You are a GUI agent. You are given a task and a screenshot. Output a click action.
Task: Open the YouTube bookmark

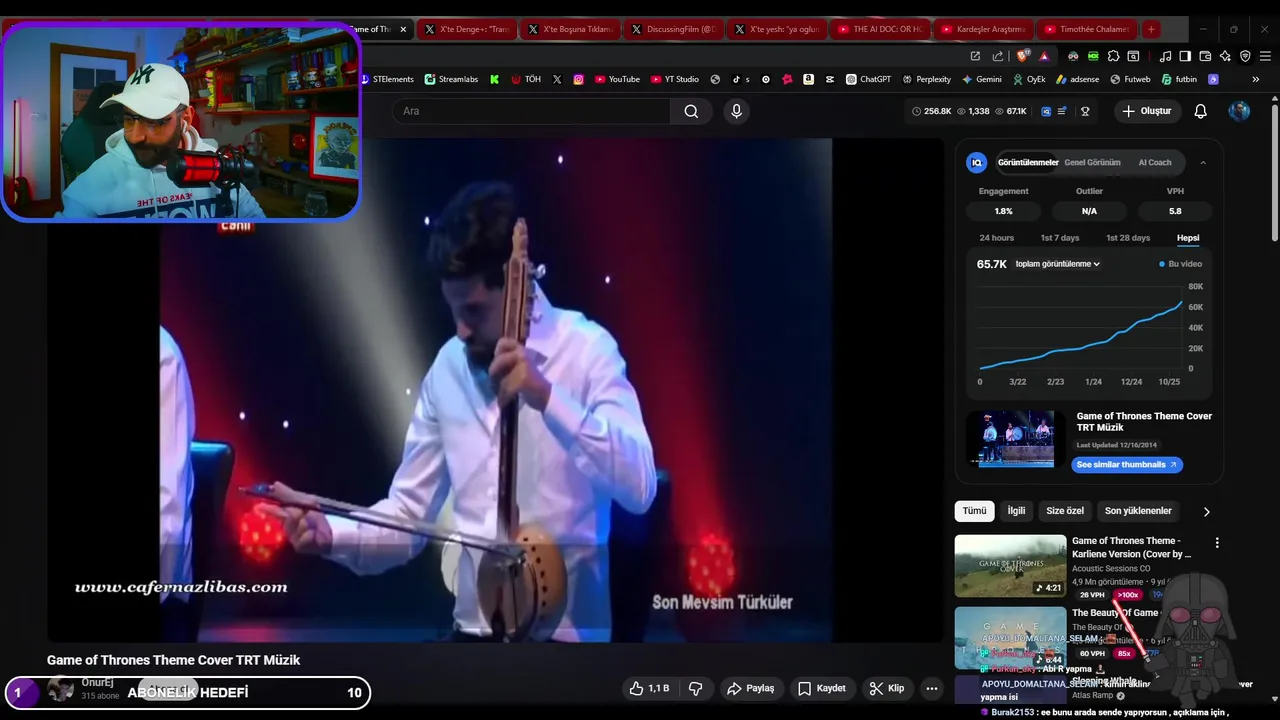point(616,79)
